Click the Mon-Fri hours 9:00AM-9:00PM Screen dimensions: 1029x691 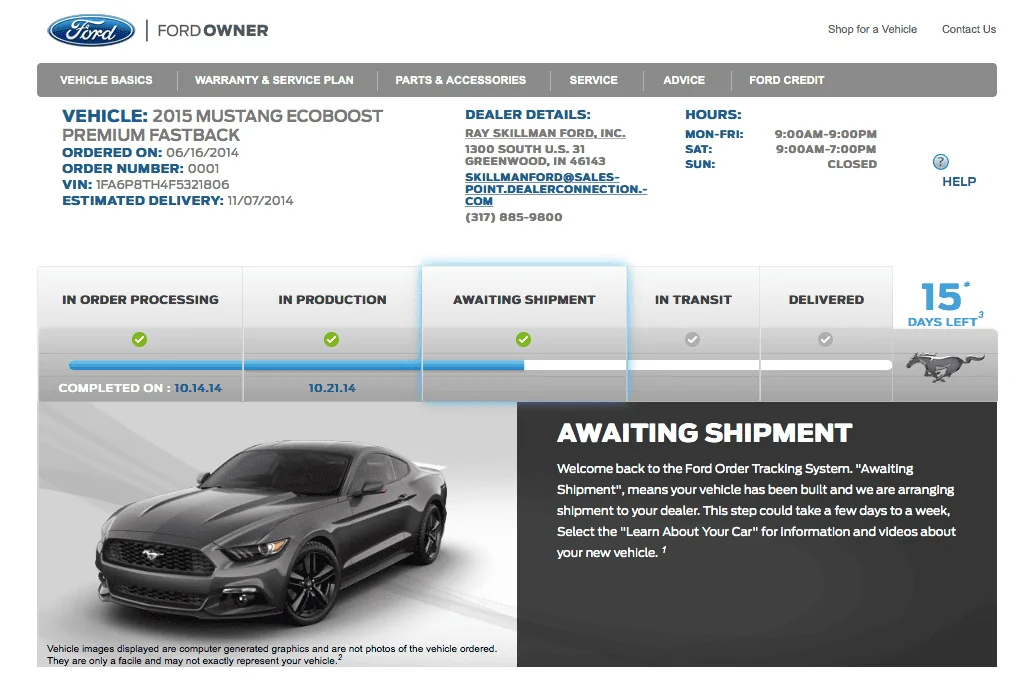826,134
